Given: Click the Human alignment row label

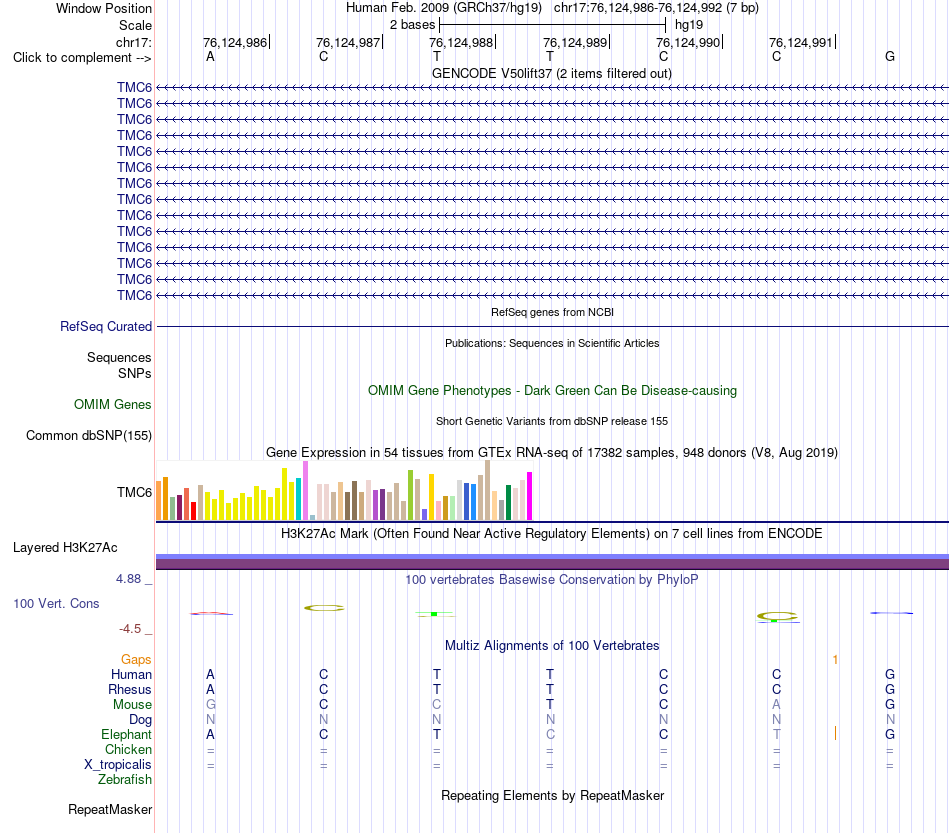Looking at the screenshot, I should point(131,674).
